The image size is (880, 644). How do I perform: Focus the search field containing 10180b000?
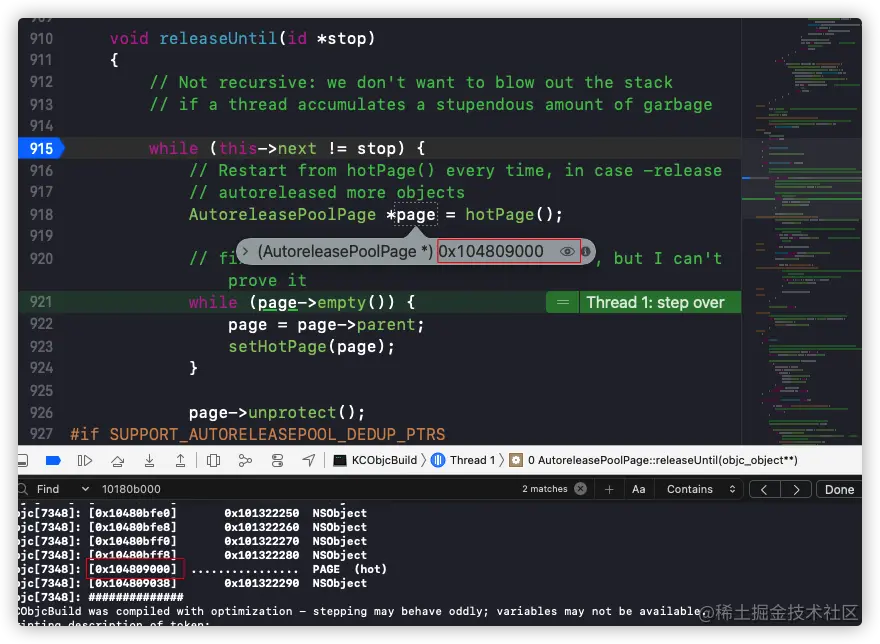pos(309,489)
